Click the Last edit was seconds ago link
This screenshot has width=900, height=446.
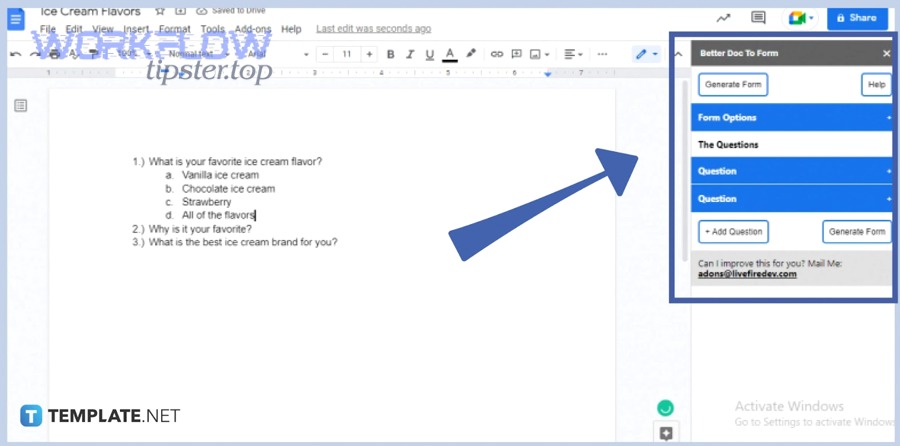pos(374,28)
